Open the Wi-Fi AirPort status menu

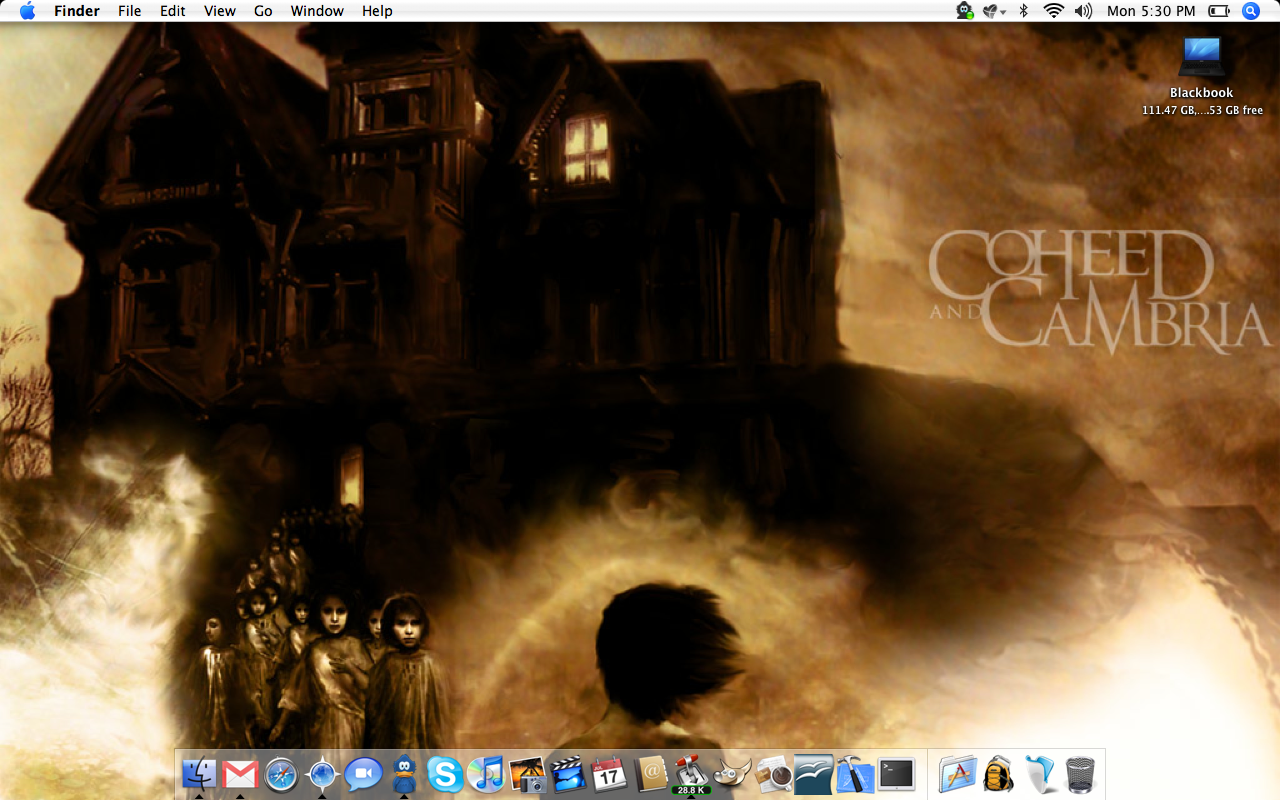(1053, 11)
